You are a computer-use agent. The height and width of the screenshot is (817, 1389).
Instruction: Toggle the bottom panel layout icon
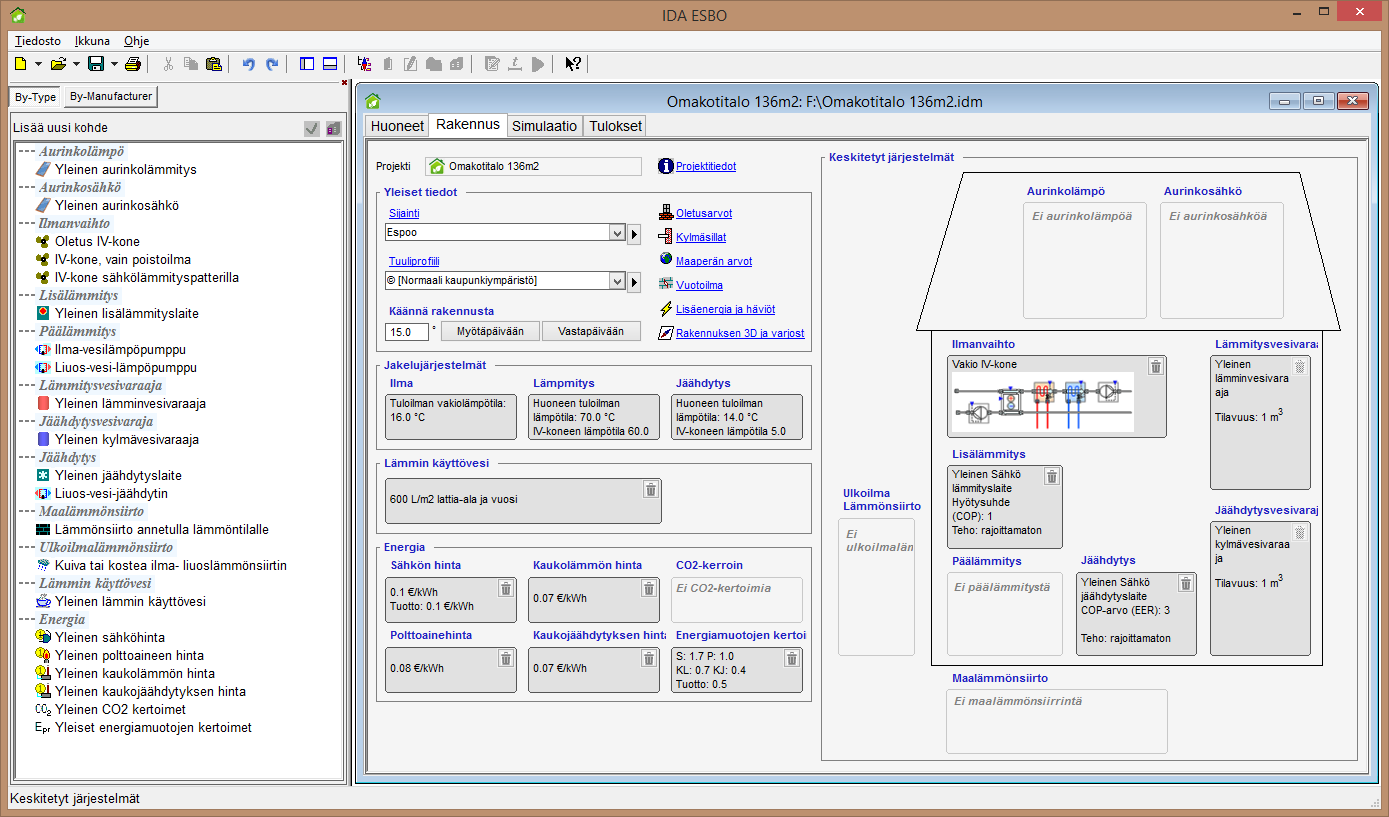tap(330, 64)
